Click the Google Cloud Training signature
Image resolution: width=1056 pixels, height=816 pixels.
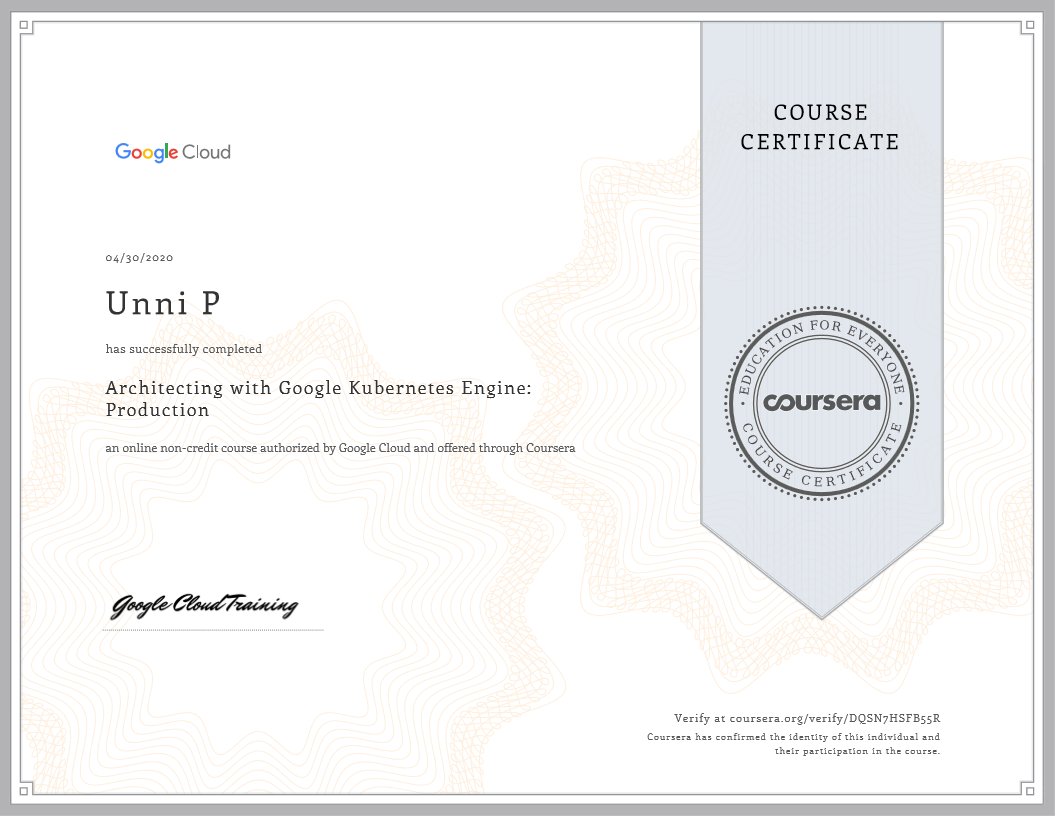pos(205,605)
